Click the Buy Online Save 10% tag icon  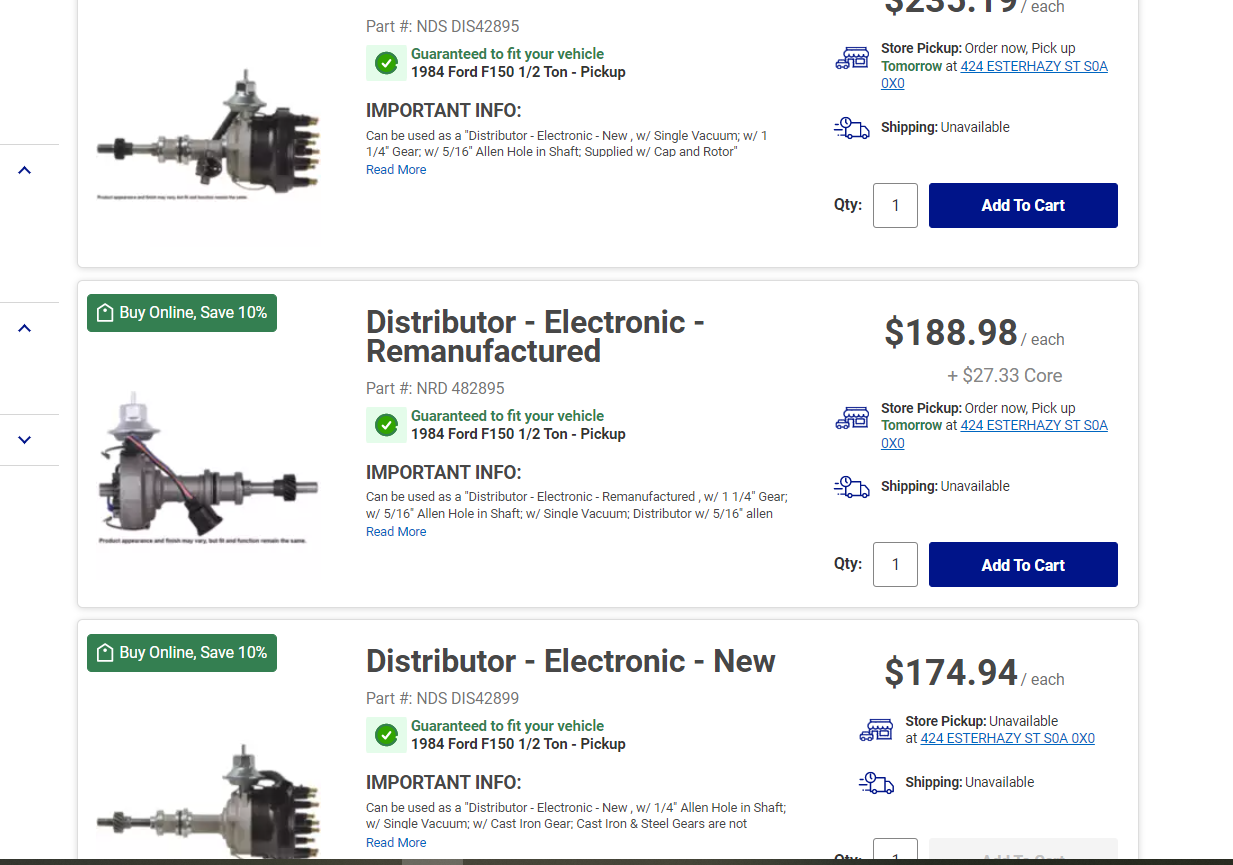coord(105,312)
